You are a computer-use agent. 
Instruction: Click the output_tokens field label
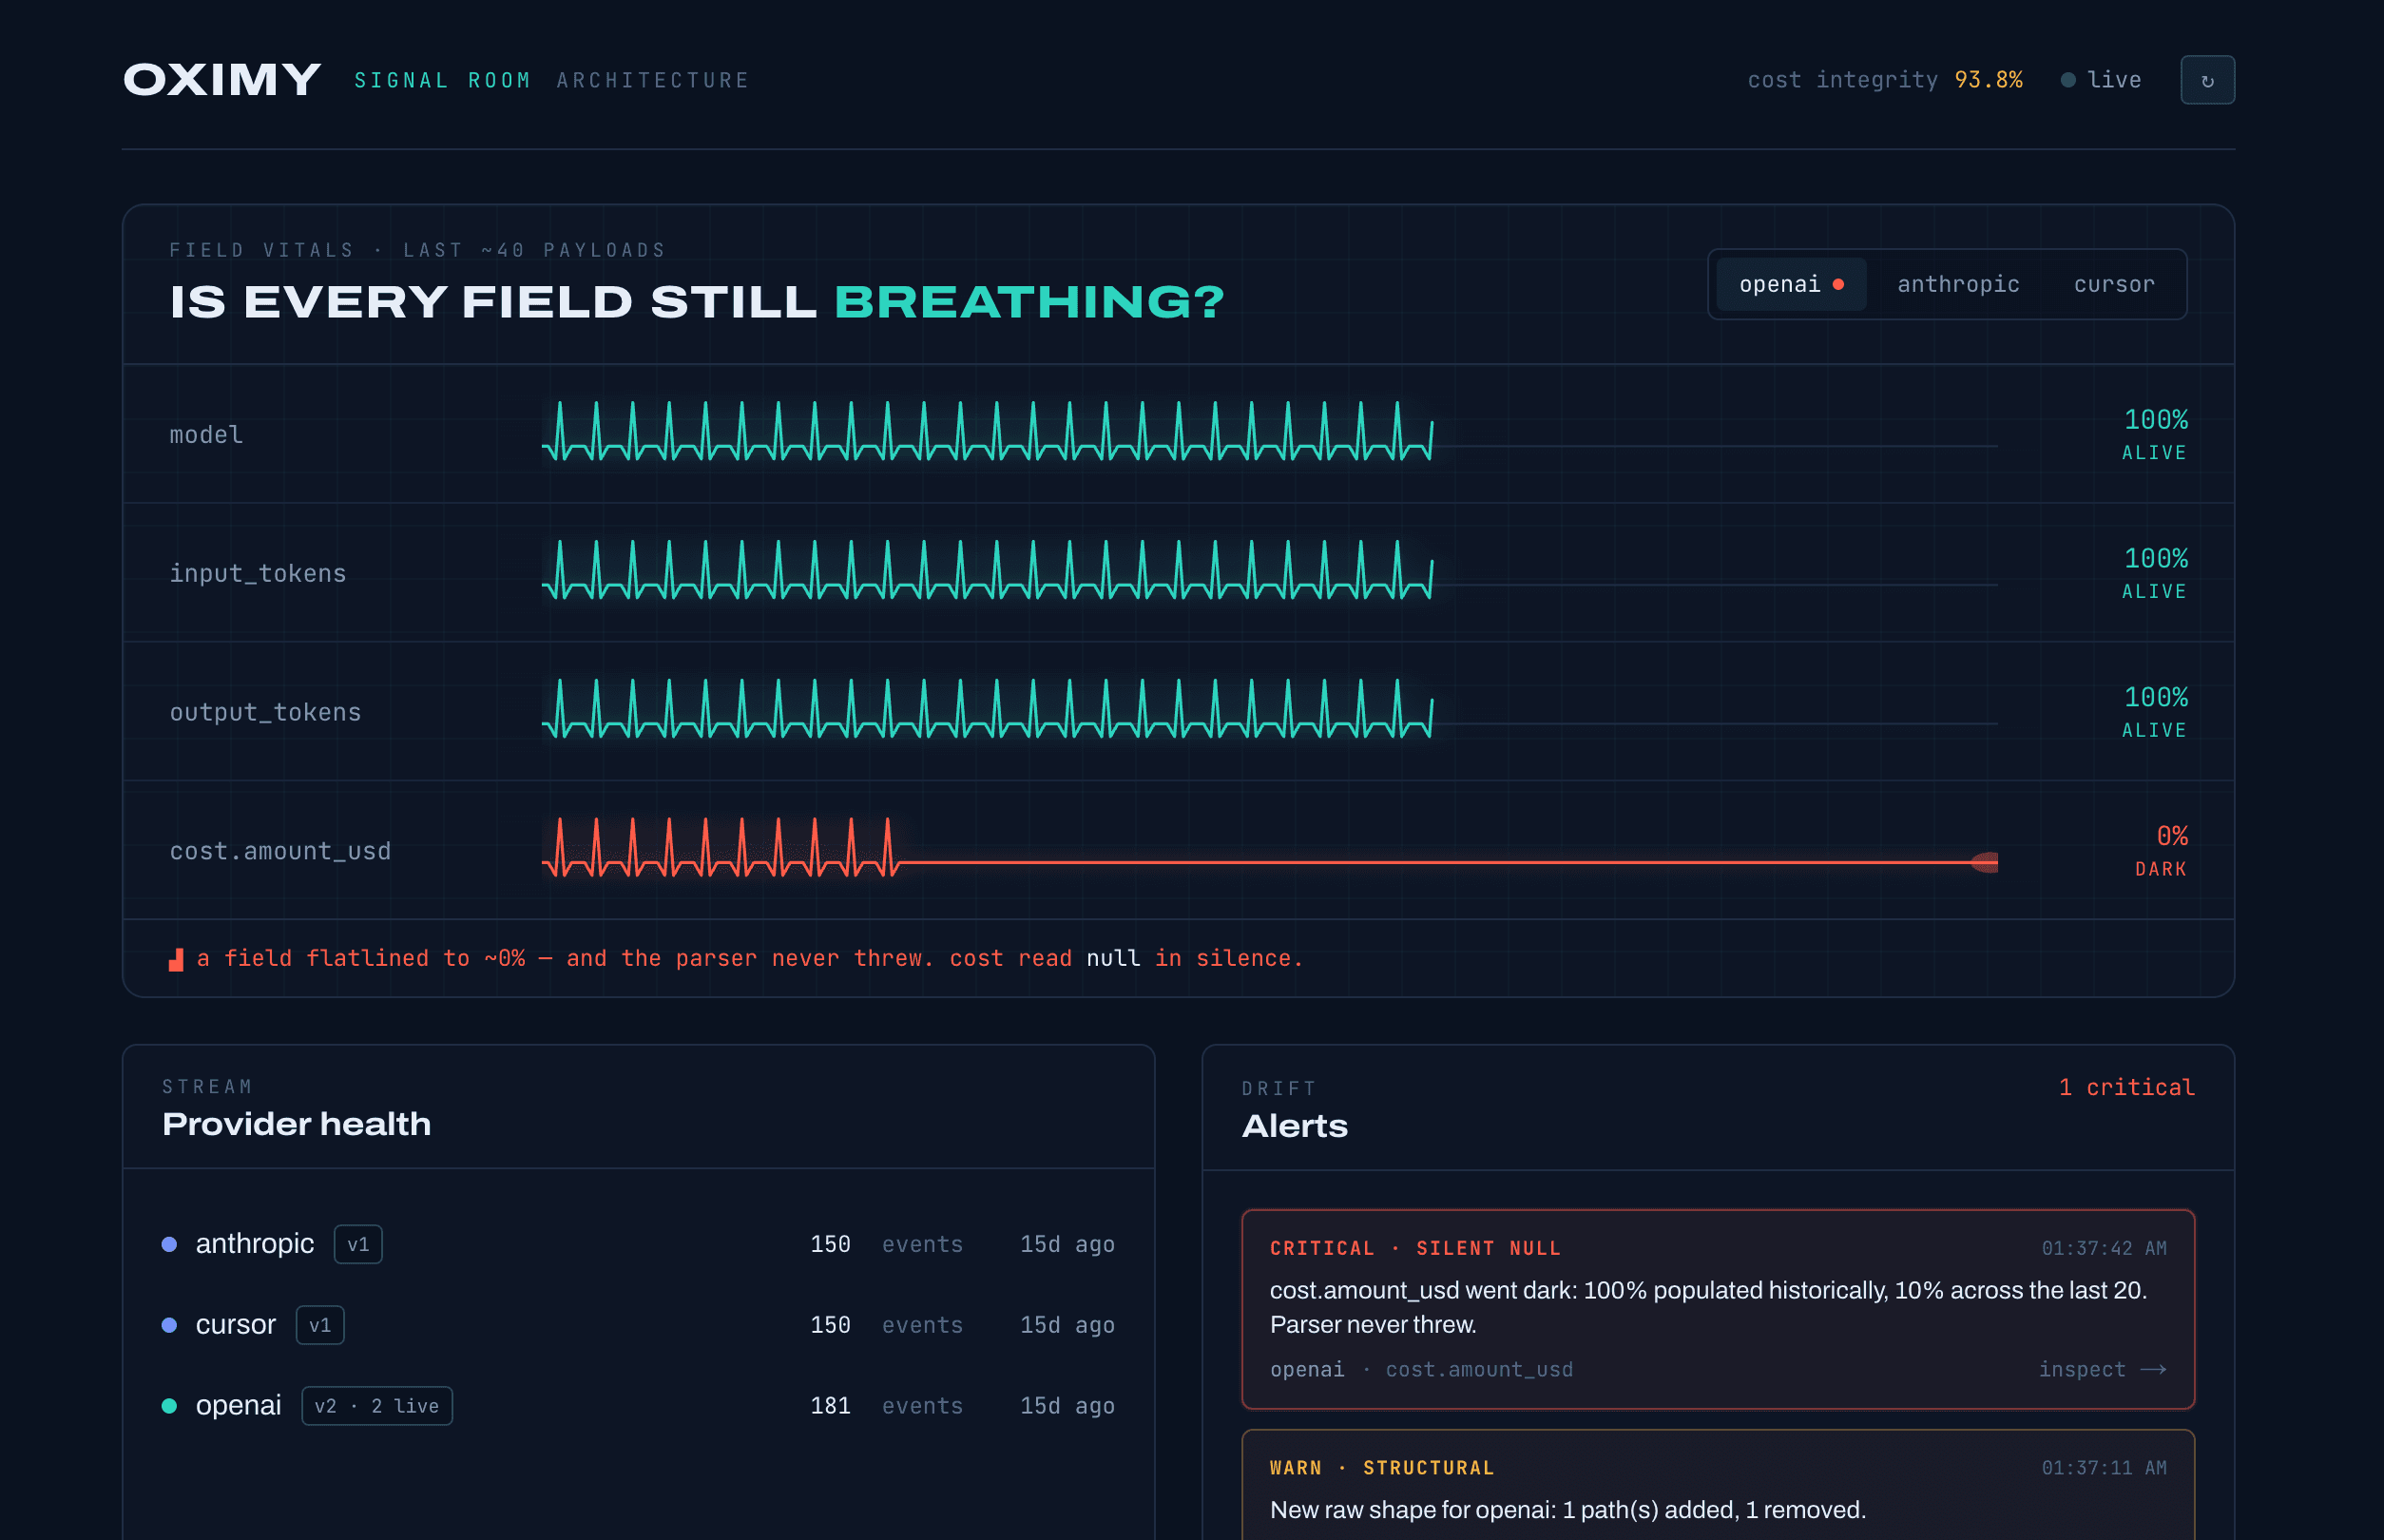(265, 712)
